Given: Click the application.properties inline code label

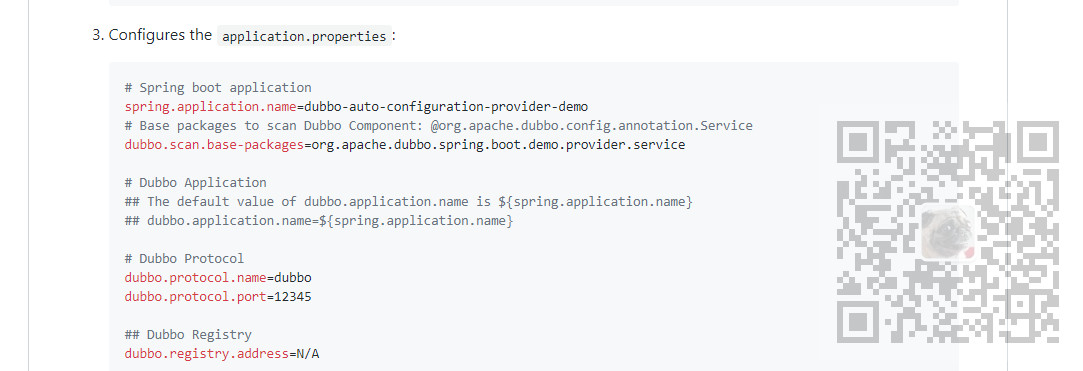Looking at the screenshot, I should click(x=305, y=36).
